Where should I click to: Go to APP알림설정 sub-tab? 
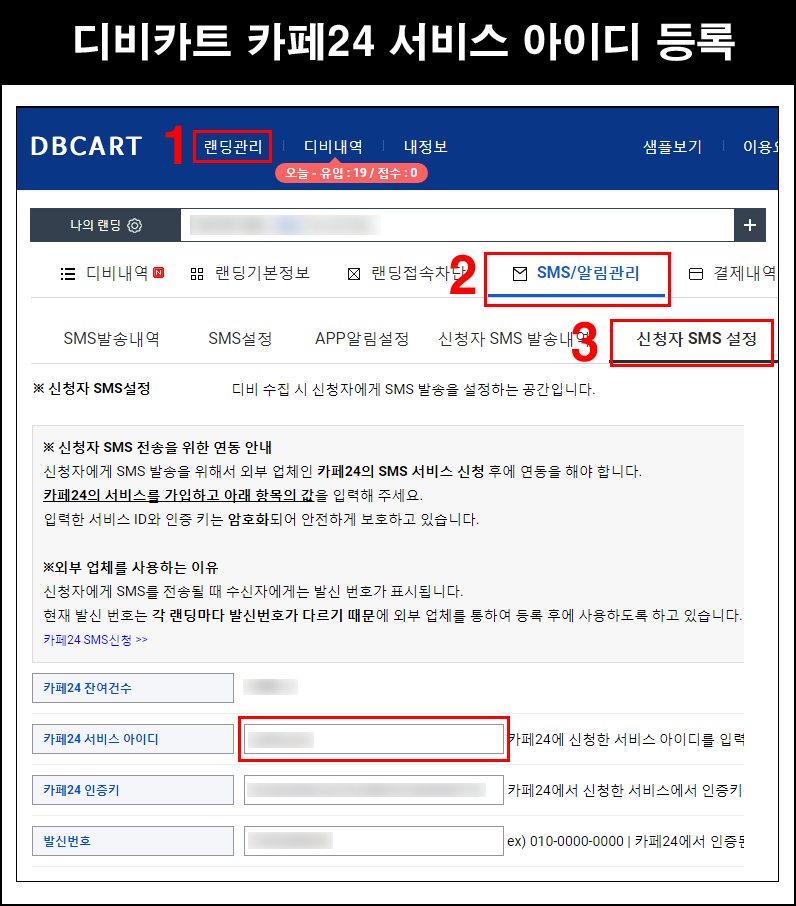pos(361,339)
